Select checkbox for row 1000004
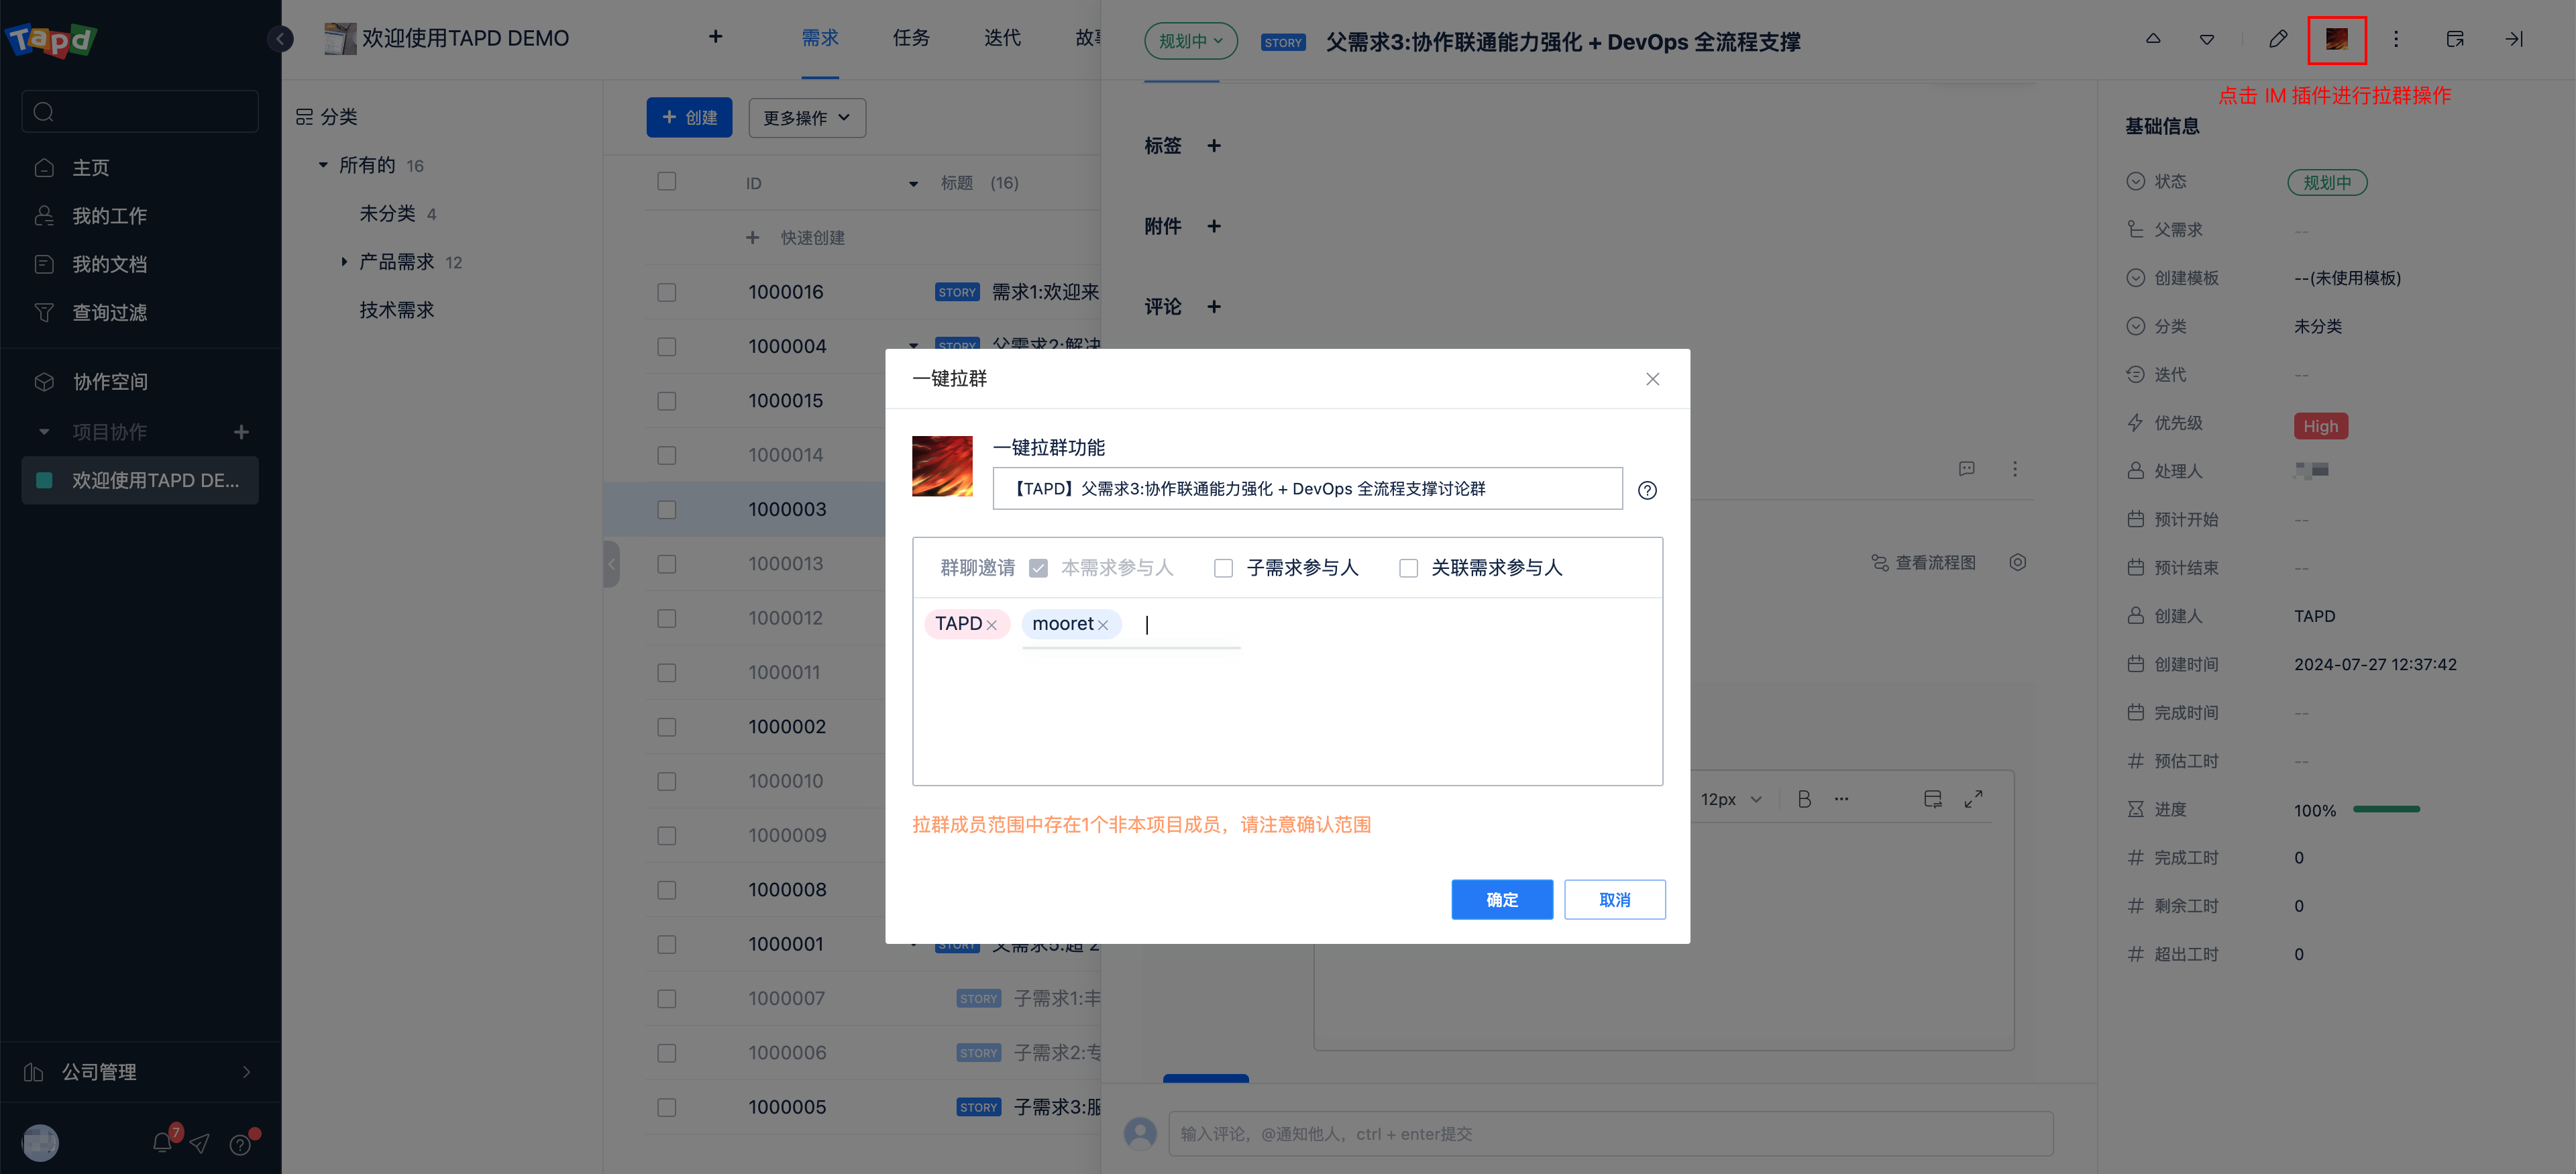Viewport: 2576px width, 1174px height. tap(667, 347)
